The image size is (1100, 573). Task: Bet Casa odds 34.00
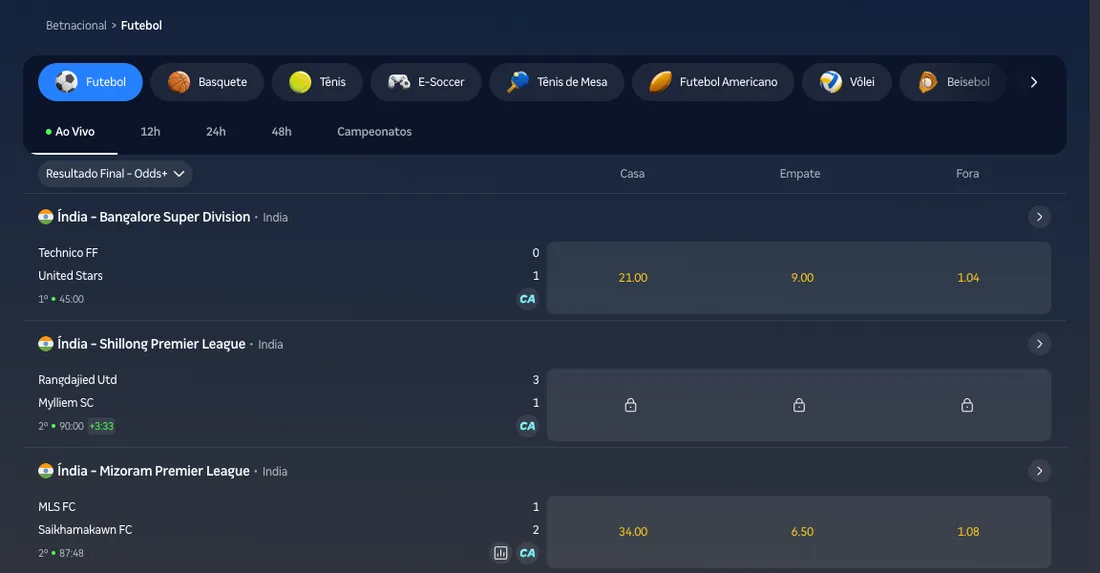click(632, 532)
